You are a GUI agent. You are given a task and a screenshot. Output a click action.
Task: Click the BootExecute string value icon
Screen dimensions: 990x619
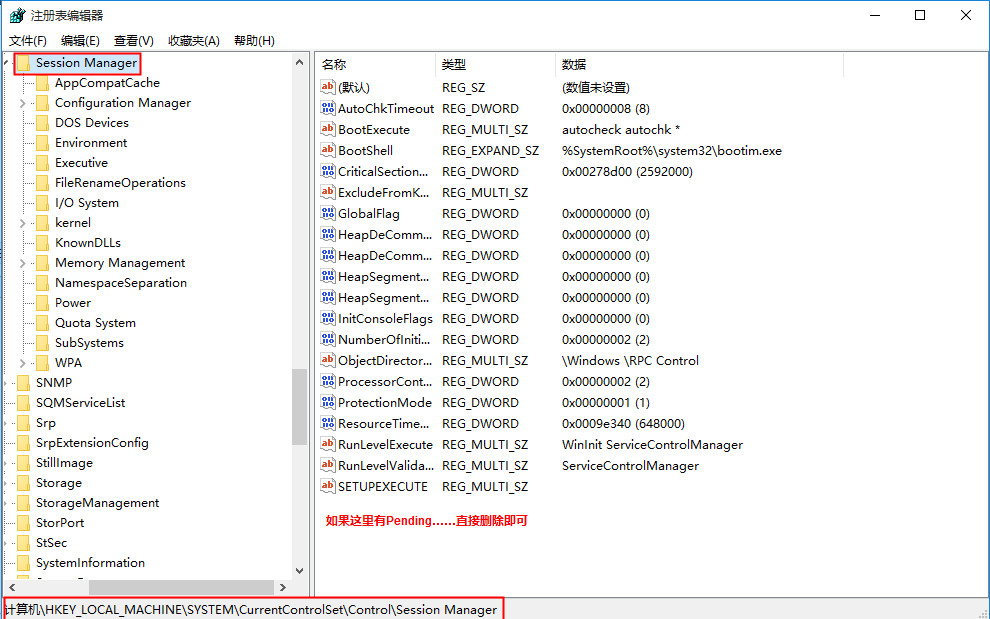[328, 129]
